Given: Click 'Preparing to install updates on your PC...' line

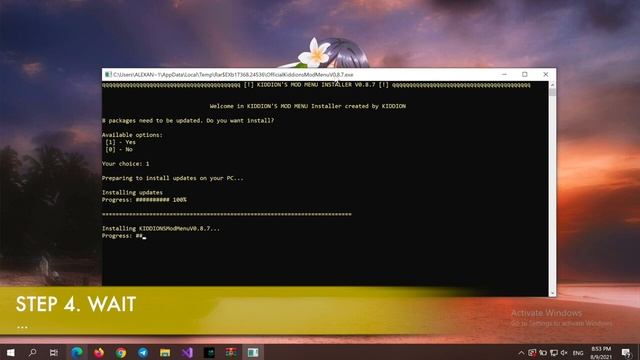Looking at the screenshot, I should pos(173,178).
